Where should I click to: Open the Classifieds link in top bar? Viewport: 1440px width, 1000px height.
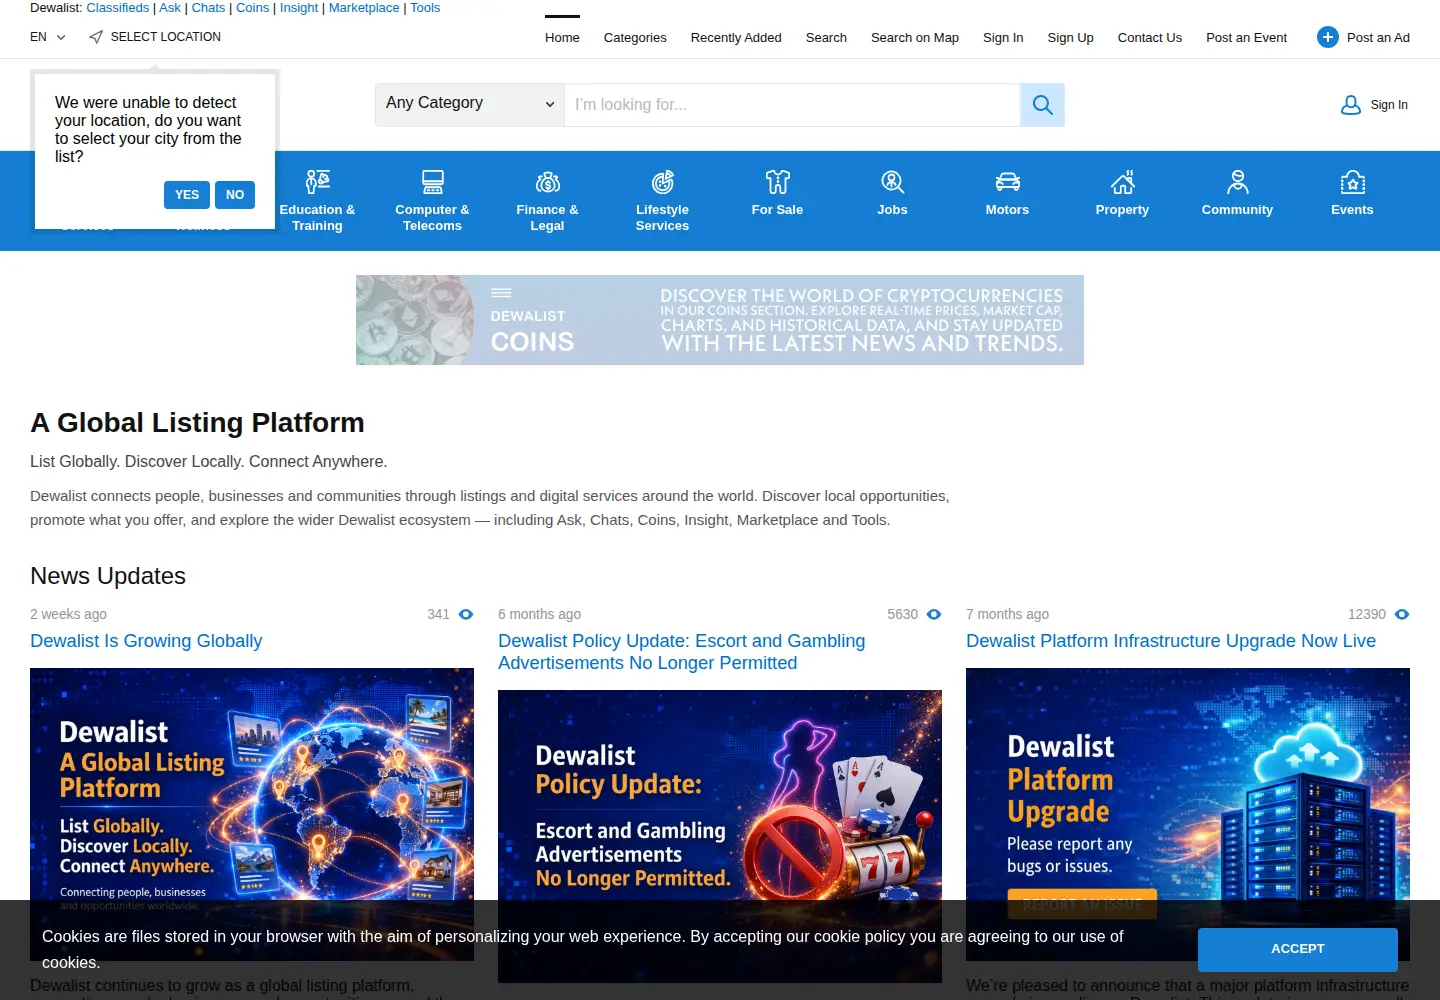(118, 8)
